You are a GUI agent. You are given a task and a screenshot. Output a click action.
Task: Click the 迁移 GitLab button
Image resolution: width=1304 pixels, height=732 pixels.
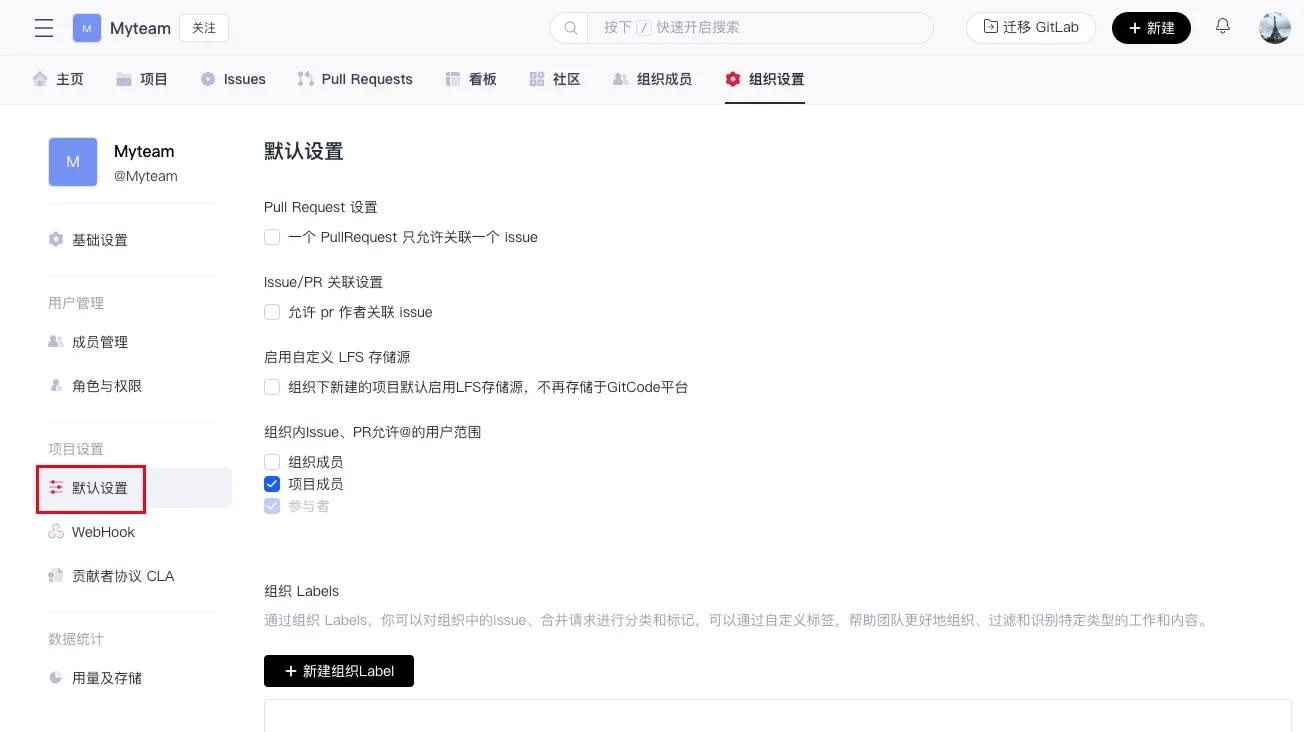[x=1030, y=28]
